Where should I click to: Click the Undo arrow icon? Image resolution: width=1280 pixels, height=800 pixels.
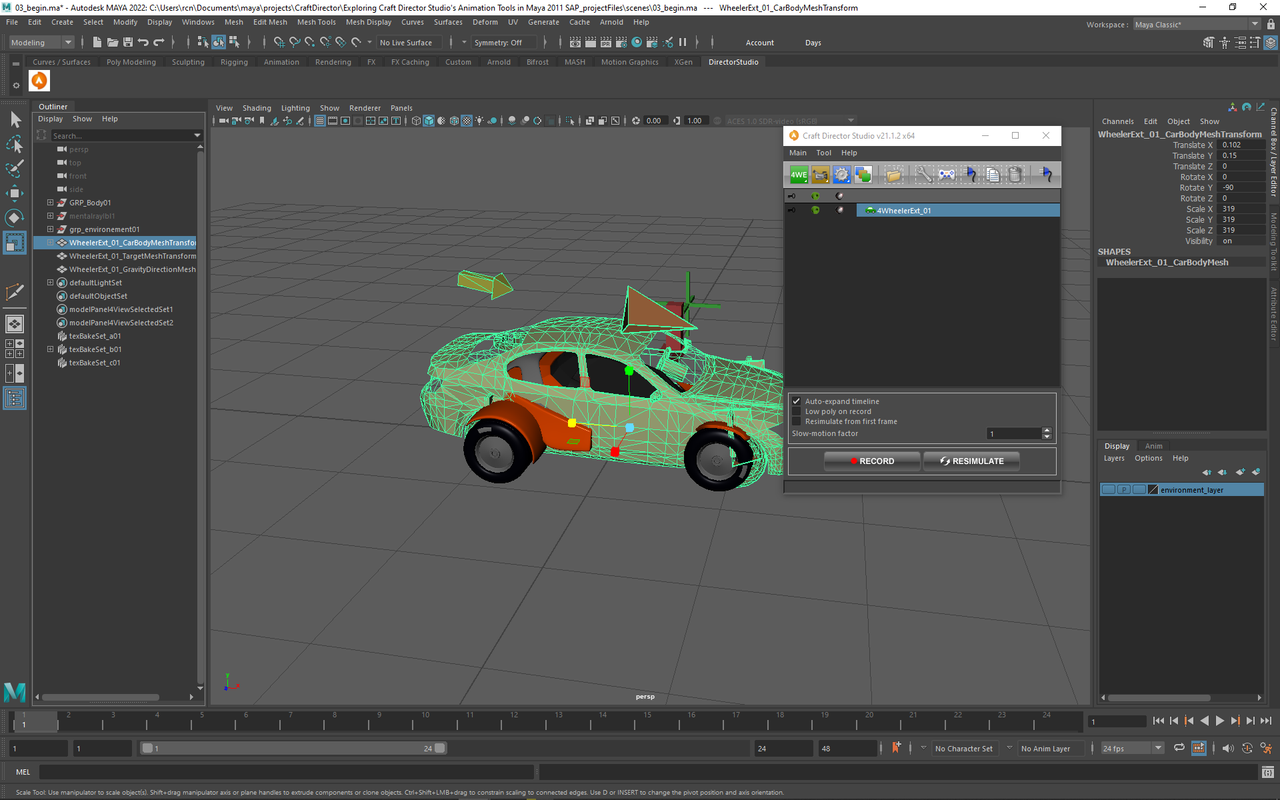[x=143, y=42]
